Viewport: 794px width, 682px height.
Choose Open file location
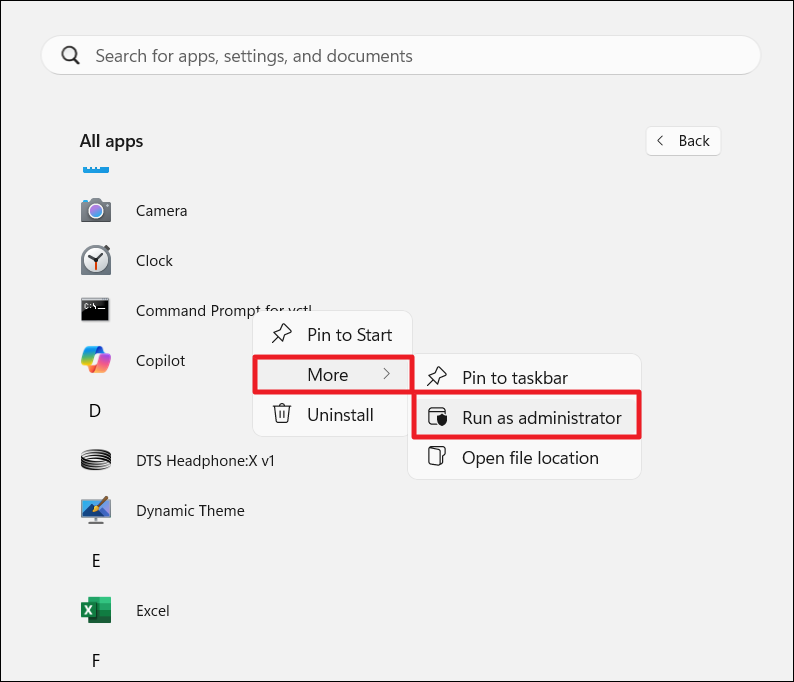point(529,458)
